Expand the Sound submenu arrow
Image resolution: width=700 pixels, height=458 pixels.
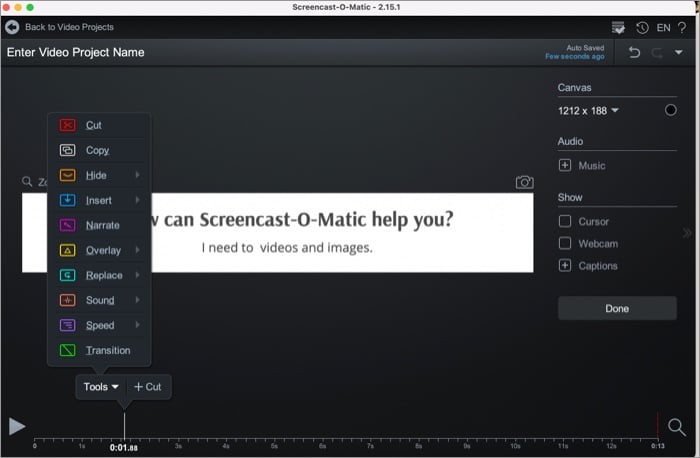138,300
